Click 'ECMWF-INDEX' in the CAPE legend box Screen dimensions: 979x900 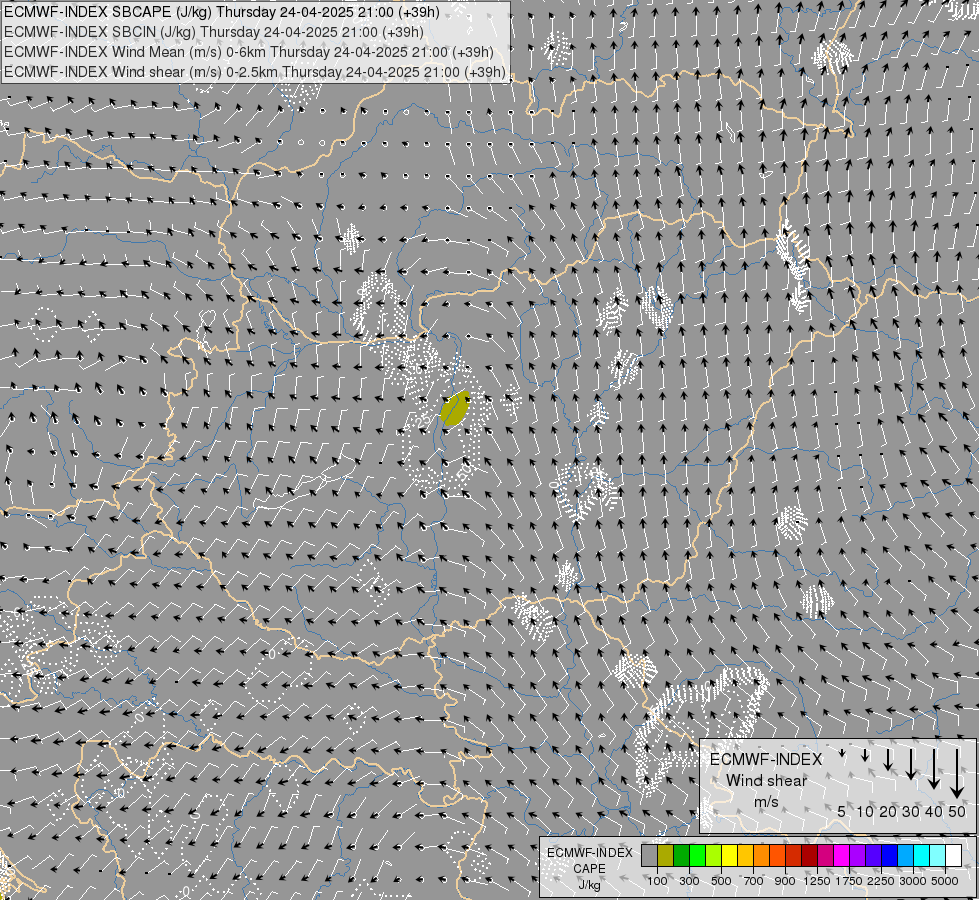click(x=589, y=853)
